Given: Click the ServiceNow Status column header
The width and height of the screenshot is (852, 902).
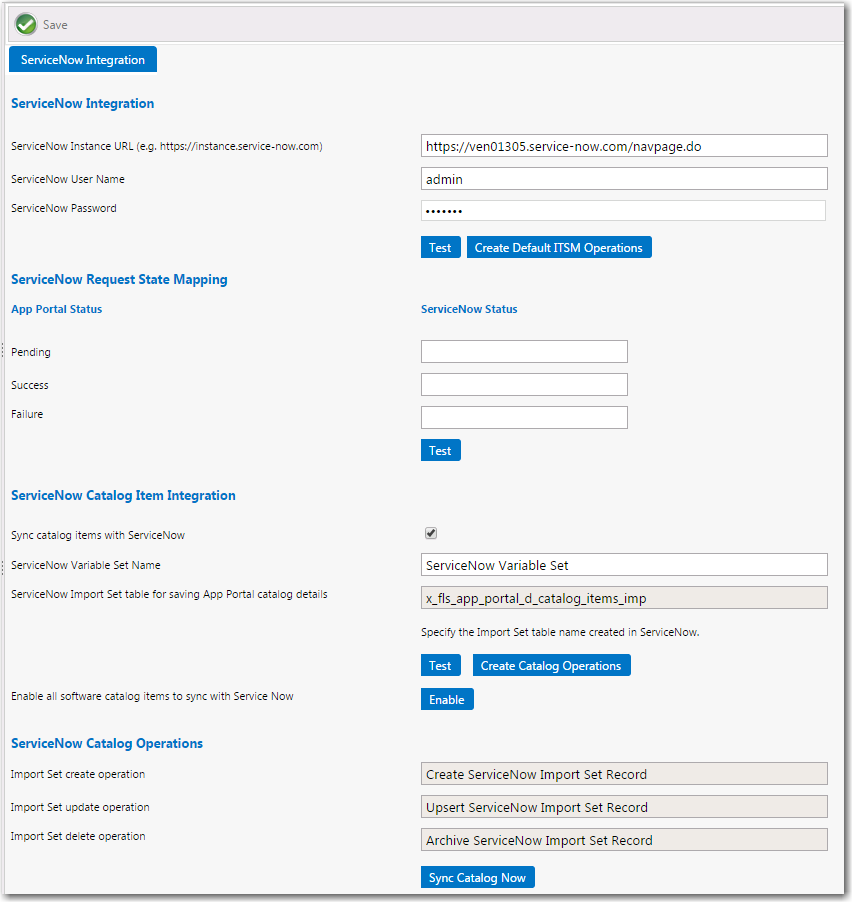Looking at the screenshot, I should (x=469, y=309).
